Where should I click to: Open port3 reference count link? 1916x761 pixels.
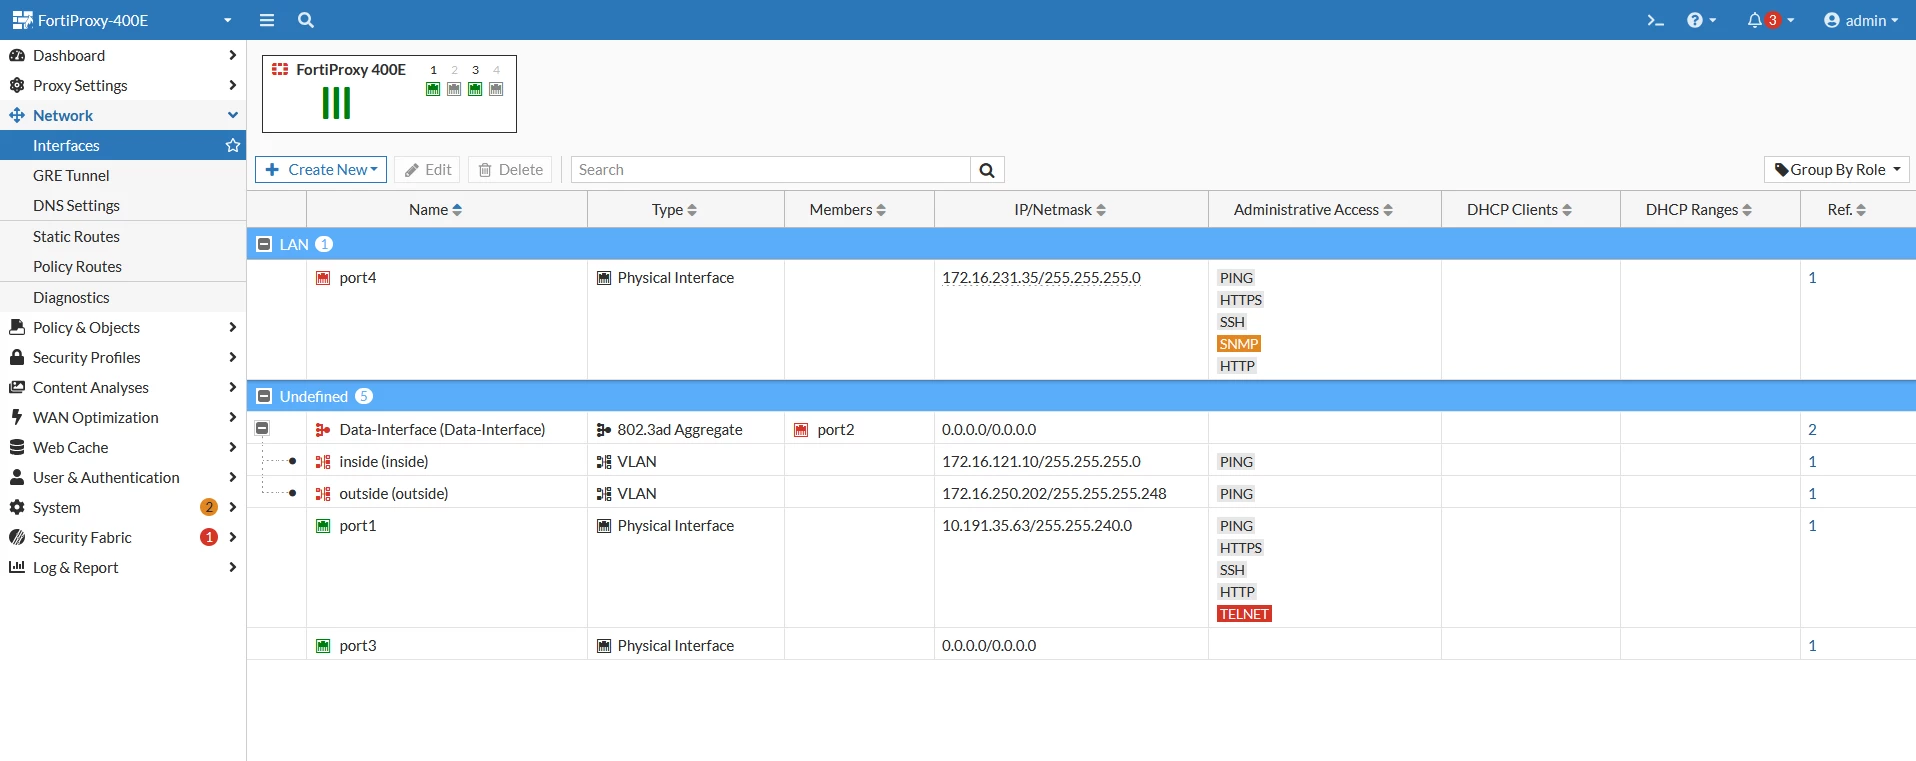click(x=1812, y=646)
